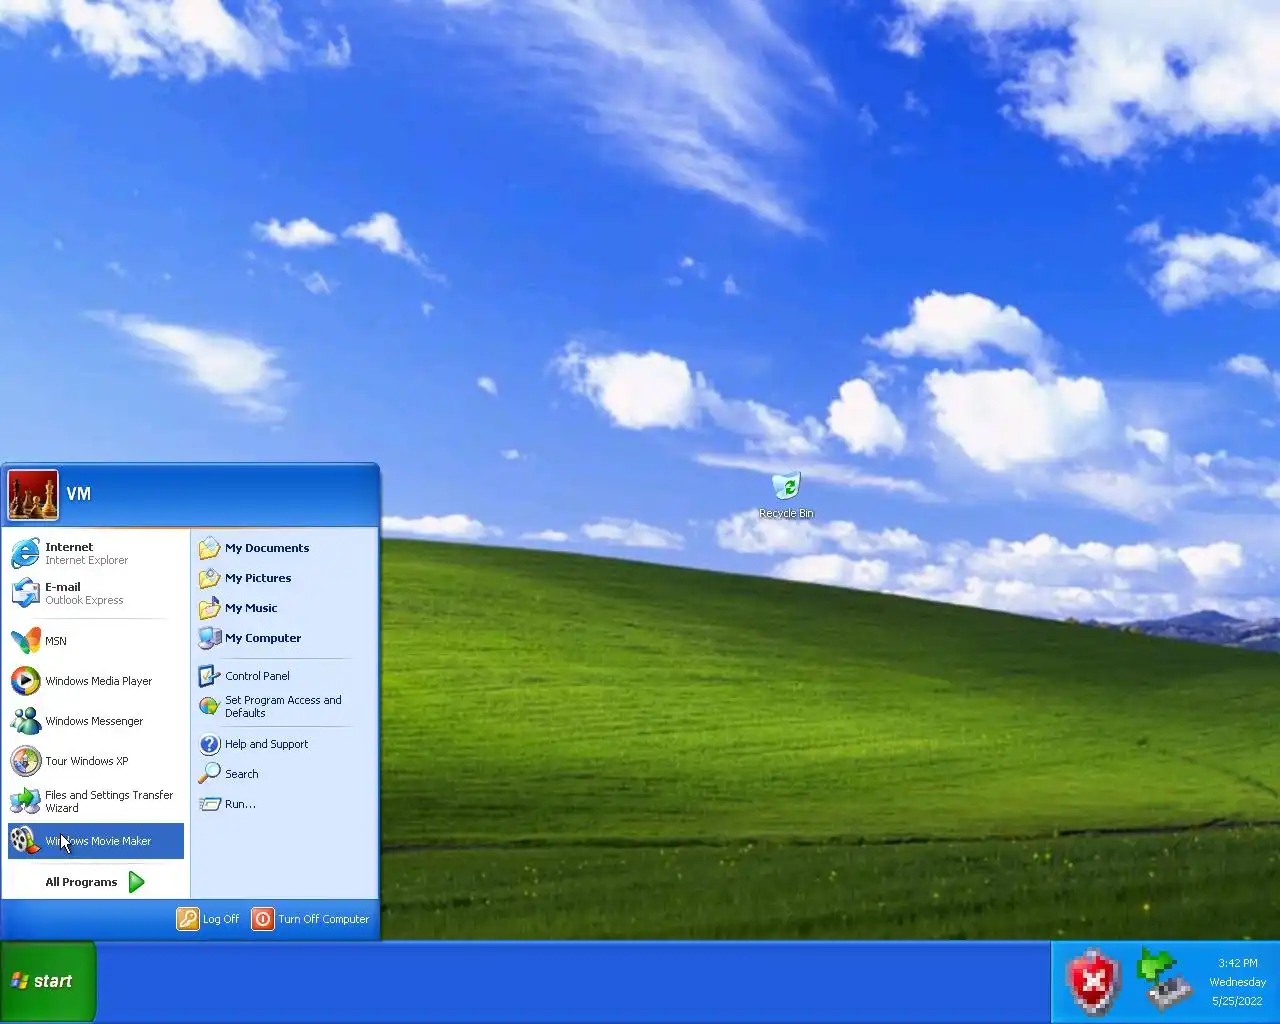
Task: Open Windows Media Player icon
Action: click(x=25, y=681)
